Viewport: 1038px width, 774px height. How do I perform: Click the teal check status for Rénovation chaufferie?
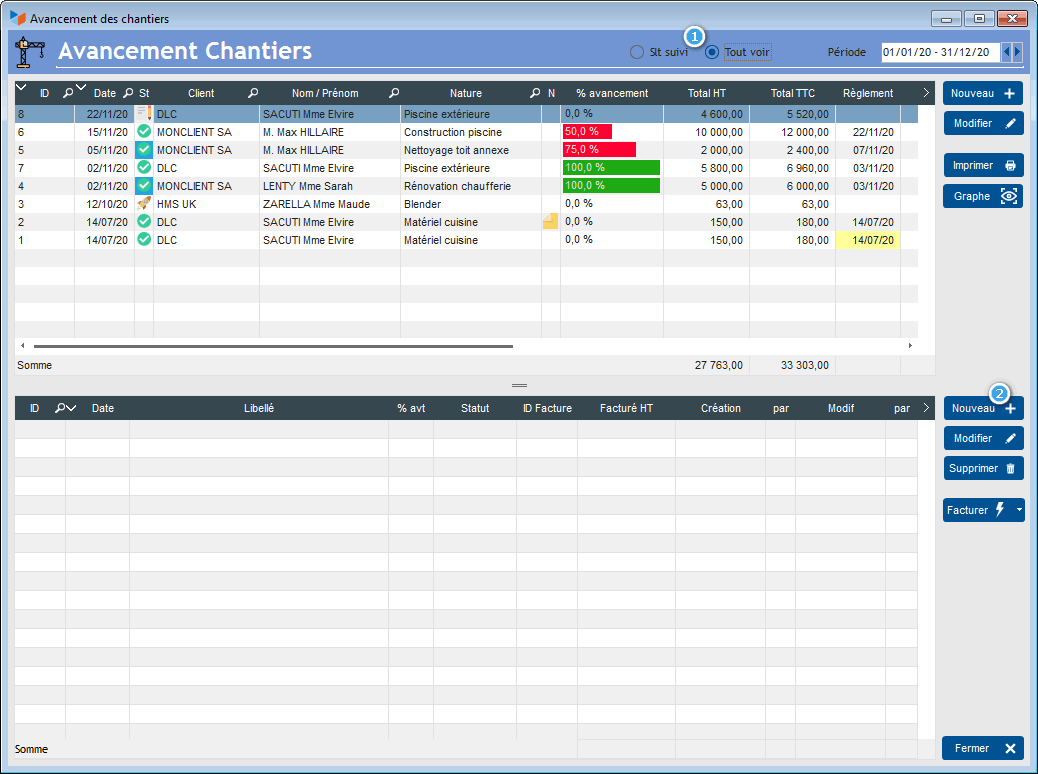144,186
